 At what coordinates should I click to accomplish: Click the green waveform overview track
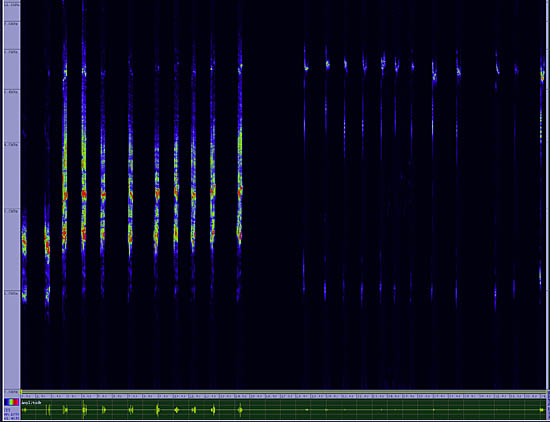point(284,409)
